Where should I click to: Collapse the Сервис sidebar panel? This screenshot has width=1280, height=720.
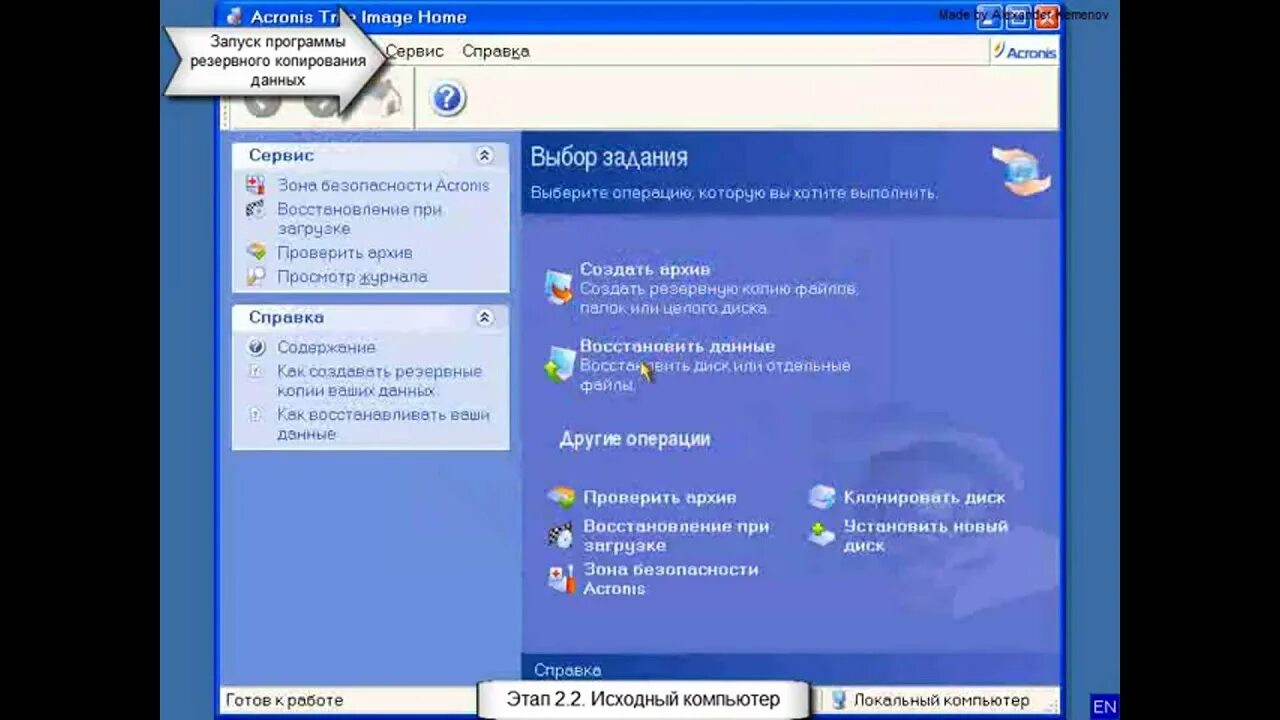(x=485, y=155)
